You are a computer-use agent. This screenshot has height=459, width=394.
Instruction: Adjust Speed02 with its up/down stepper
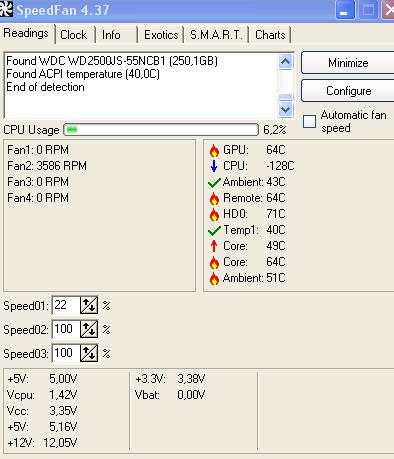click(x=89, y=329)
